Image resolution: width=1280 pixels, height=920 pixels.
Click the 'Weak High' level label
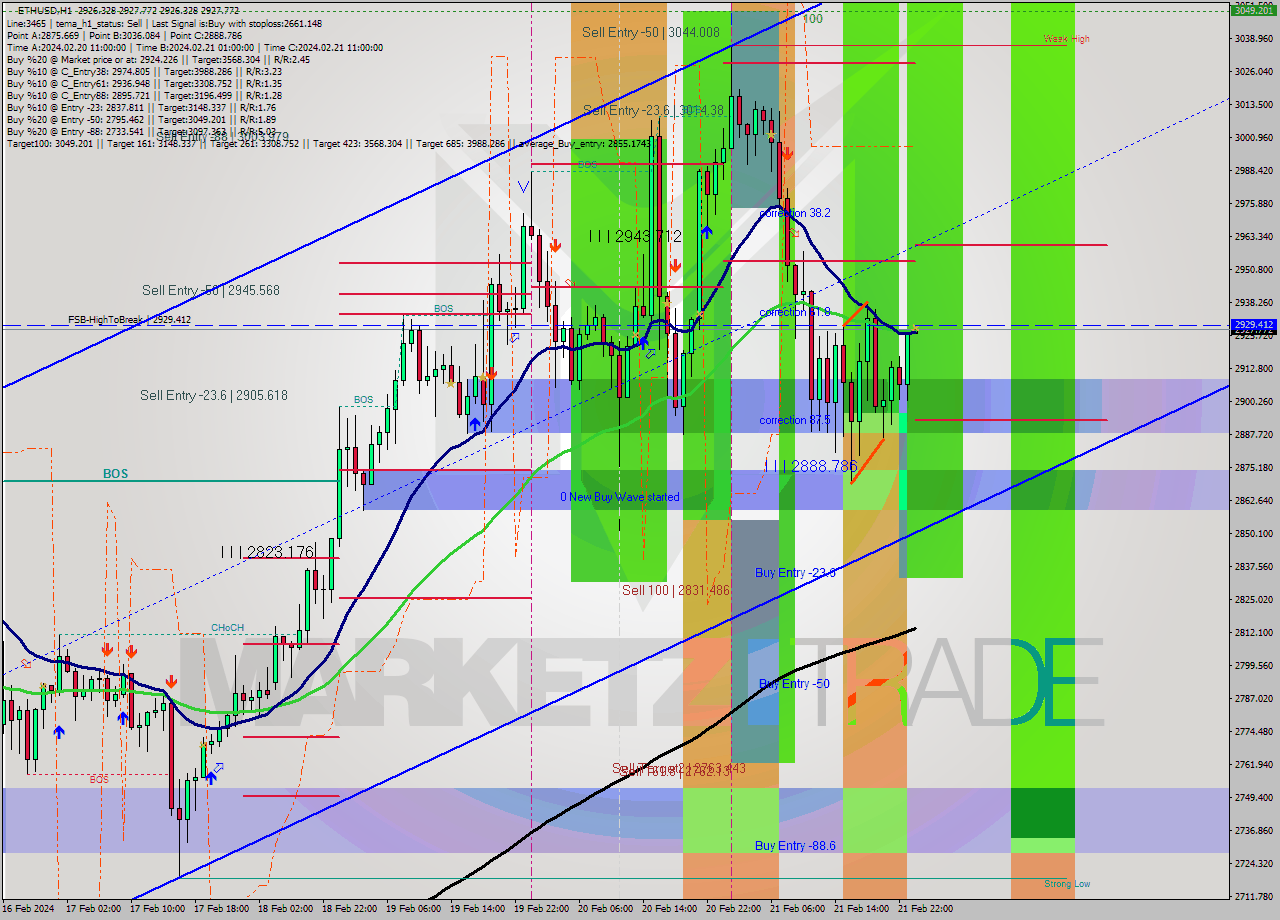[x=1066, y=39]
